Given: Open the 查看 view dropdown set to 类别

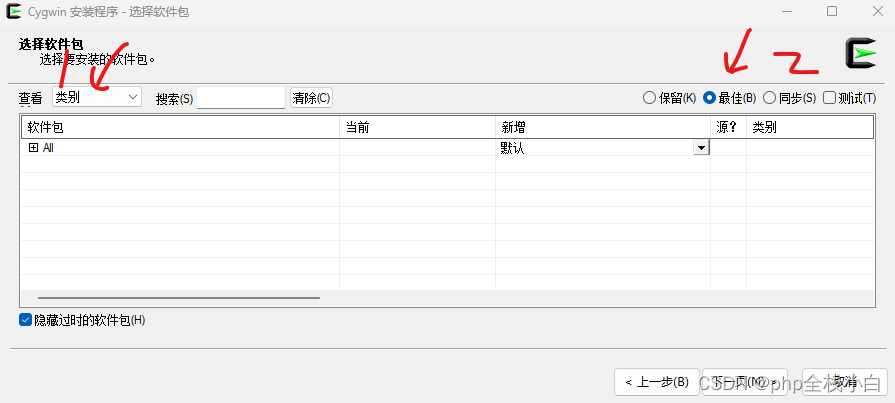Looking at the screenshot, I should (x=96, y=97).
